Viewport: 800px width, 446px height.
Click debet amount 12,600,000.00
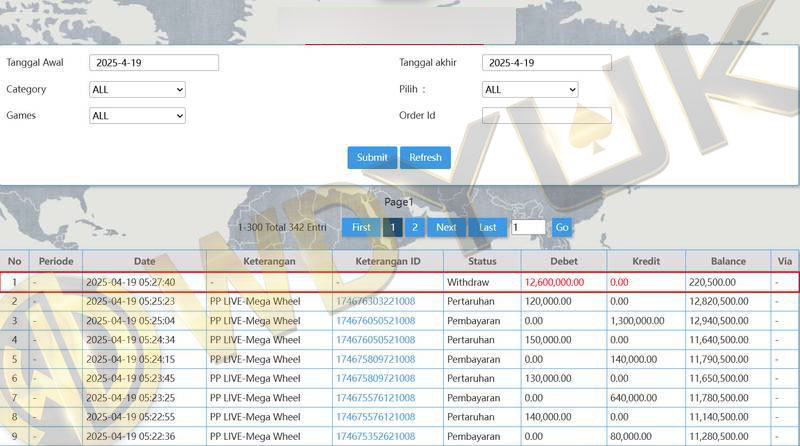(x=554, y=282)
